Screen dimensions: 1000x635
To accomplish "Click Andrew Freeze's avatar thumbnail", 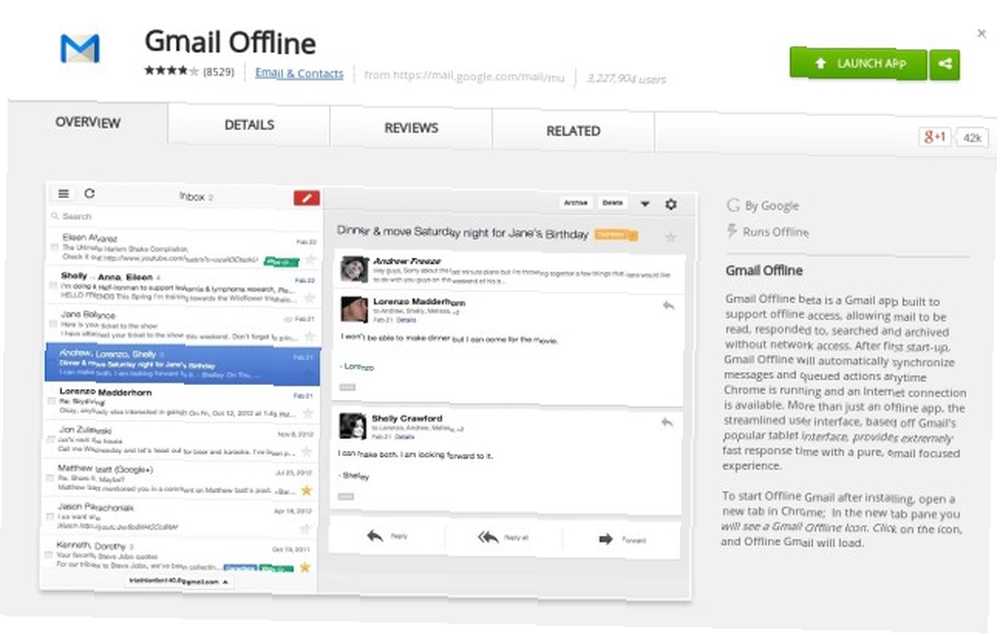I will tap(355, 269).
